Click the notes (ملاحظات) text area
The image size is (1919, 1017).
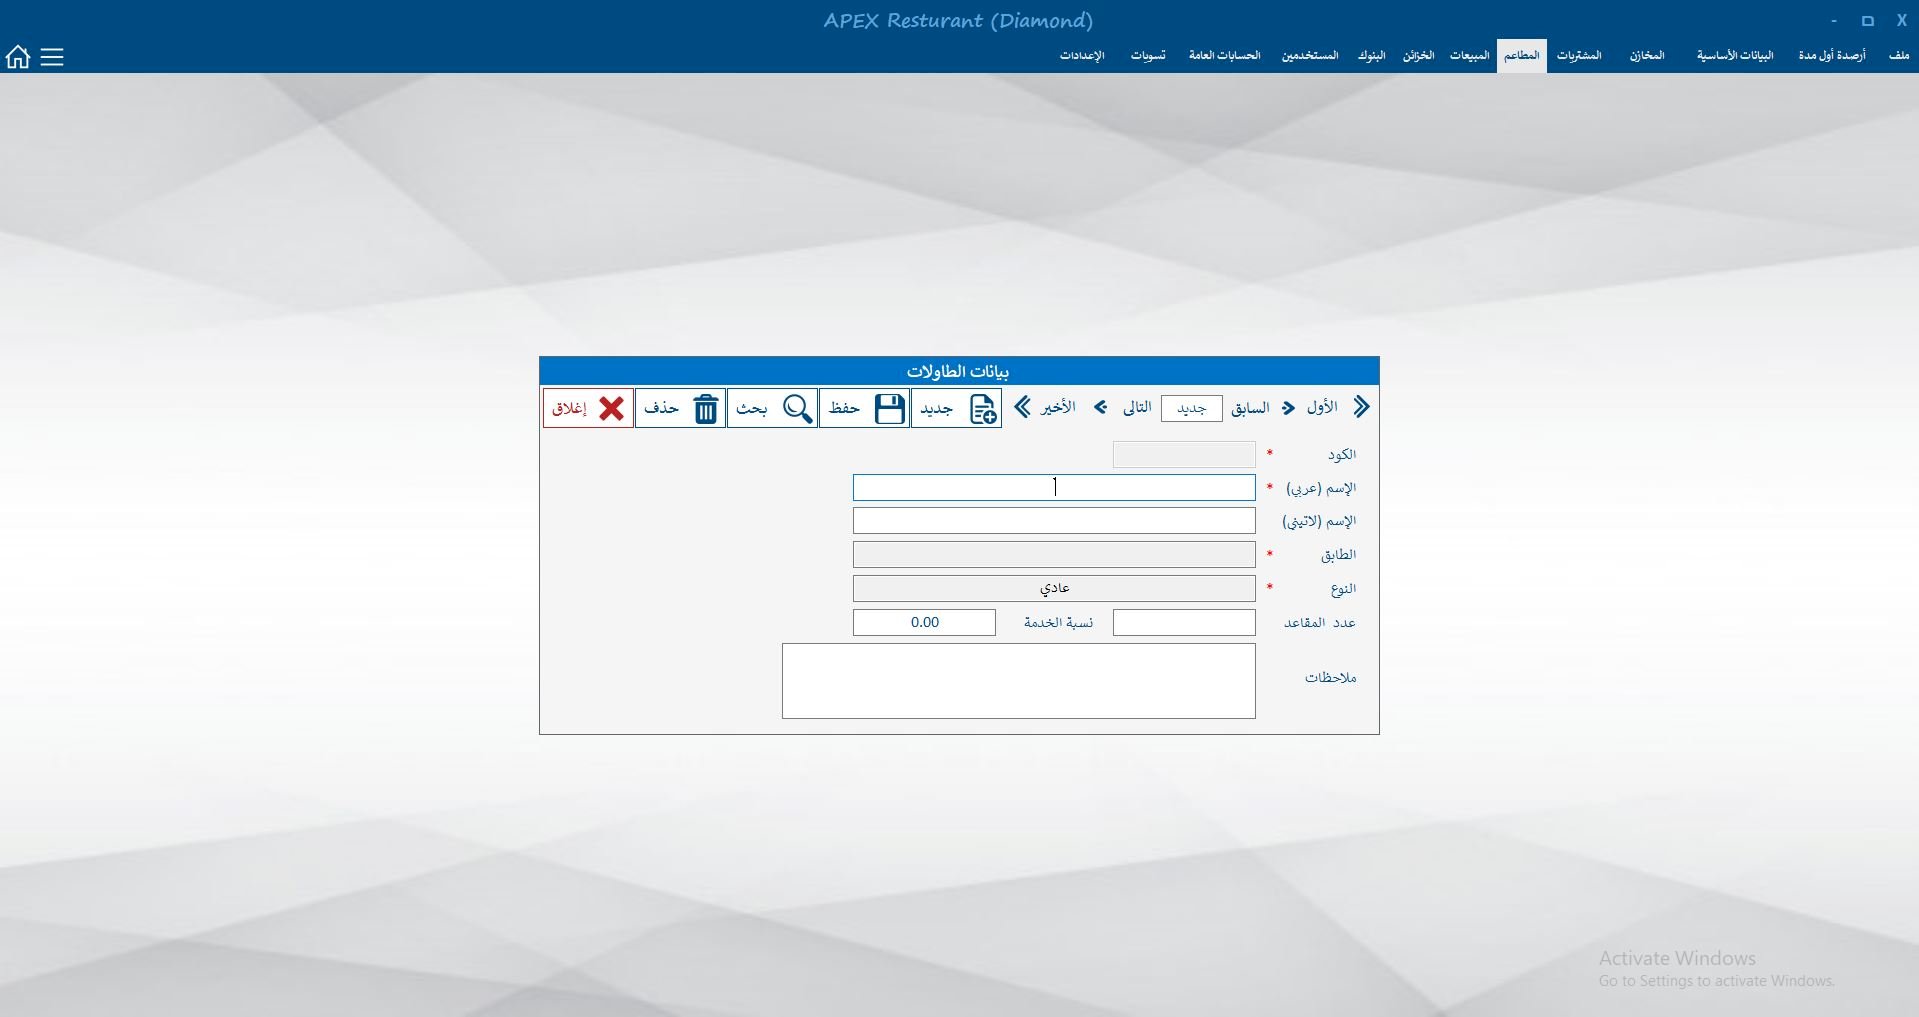1018,680
